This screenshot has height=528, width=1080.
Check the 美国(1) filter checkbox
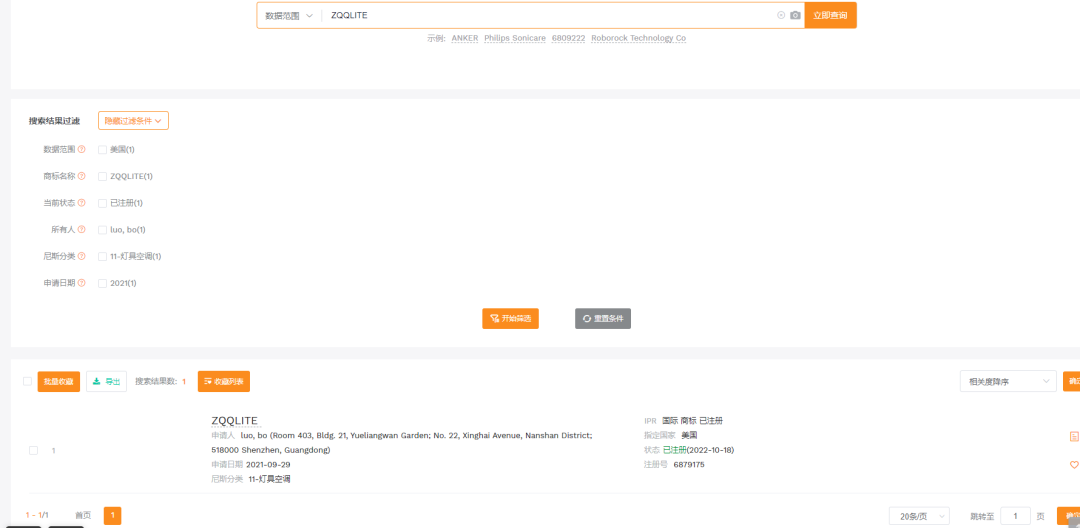pos(102,149)
